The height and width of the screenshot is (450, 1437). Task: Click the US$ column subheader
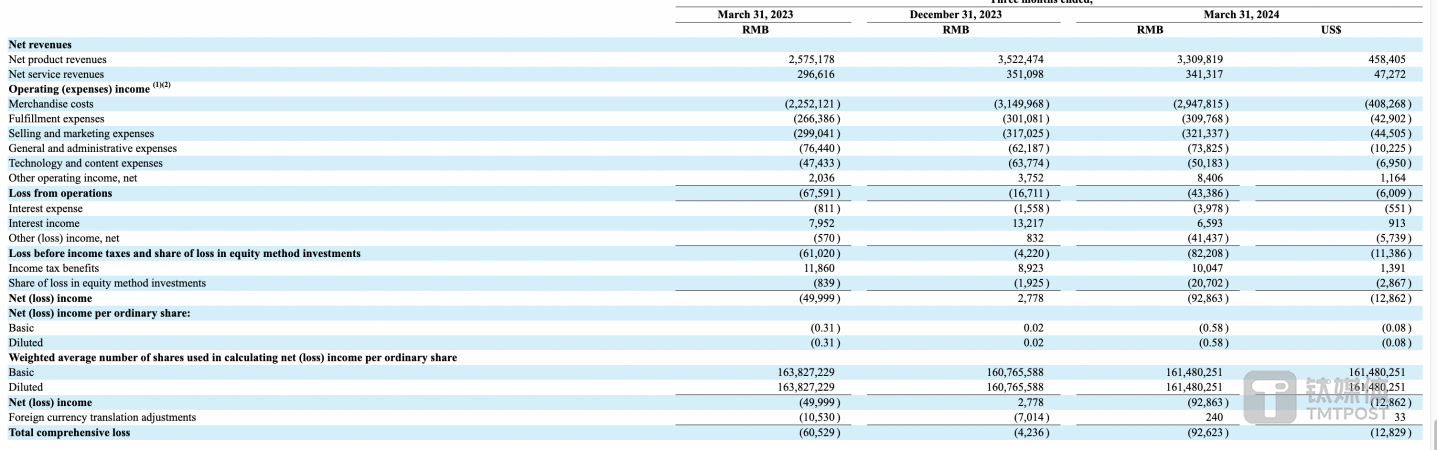pos(1330,30)
